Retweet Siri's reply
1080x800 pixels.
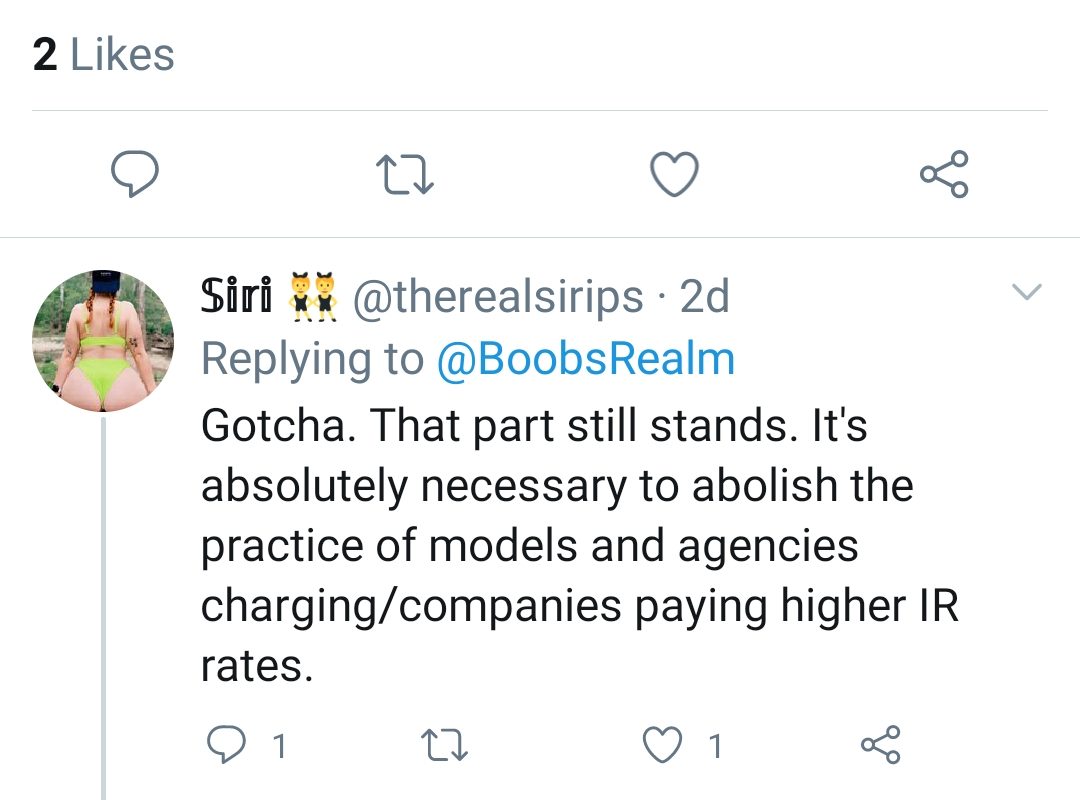[444, 746]
